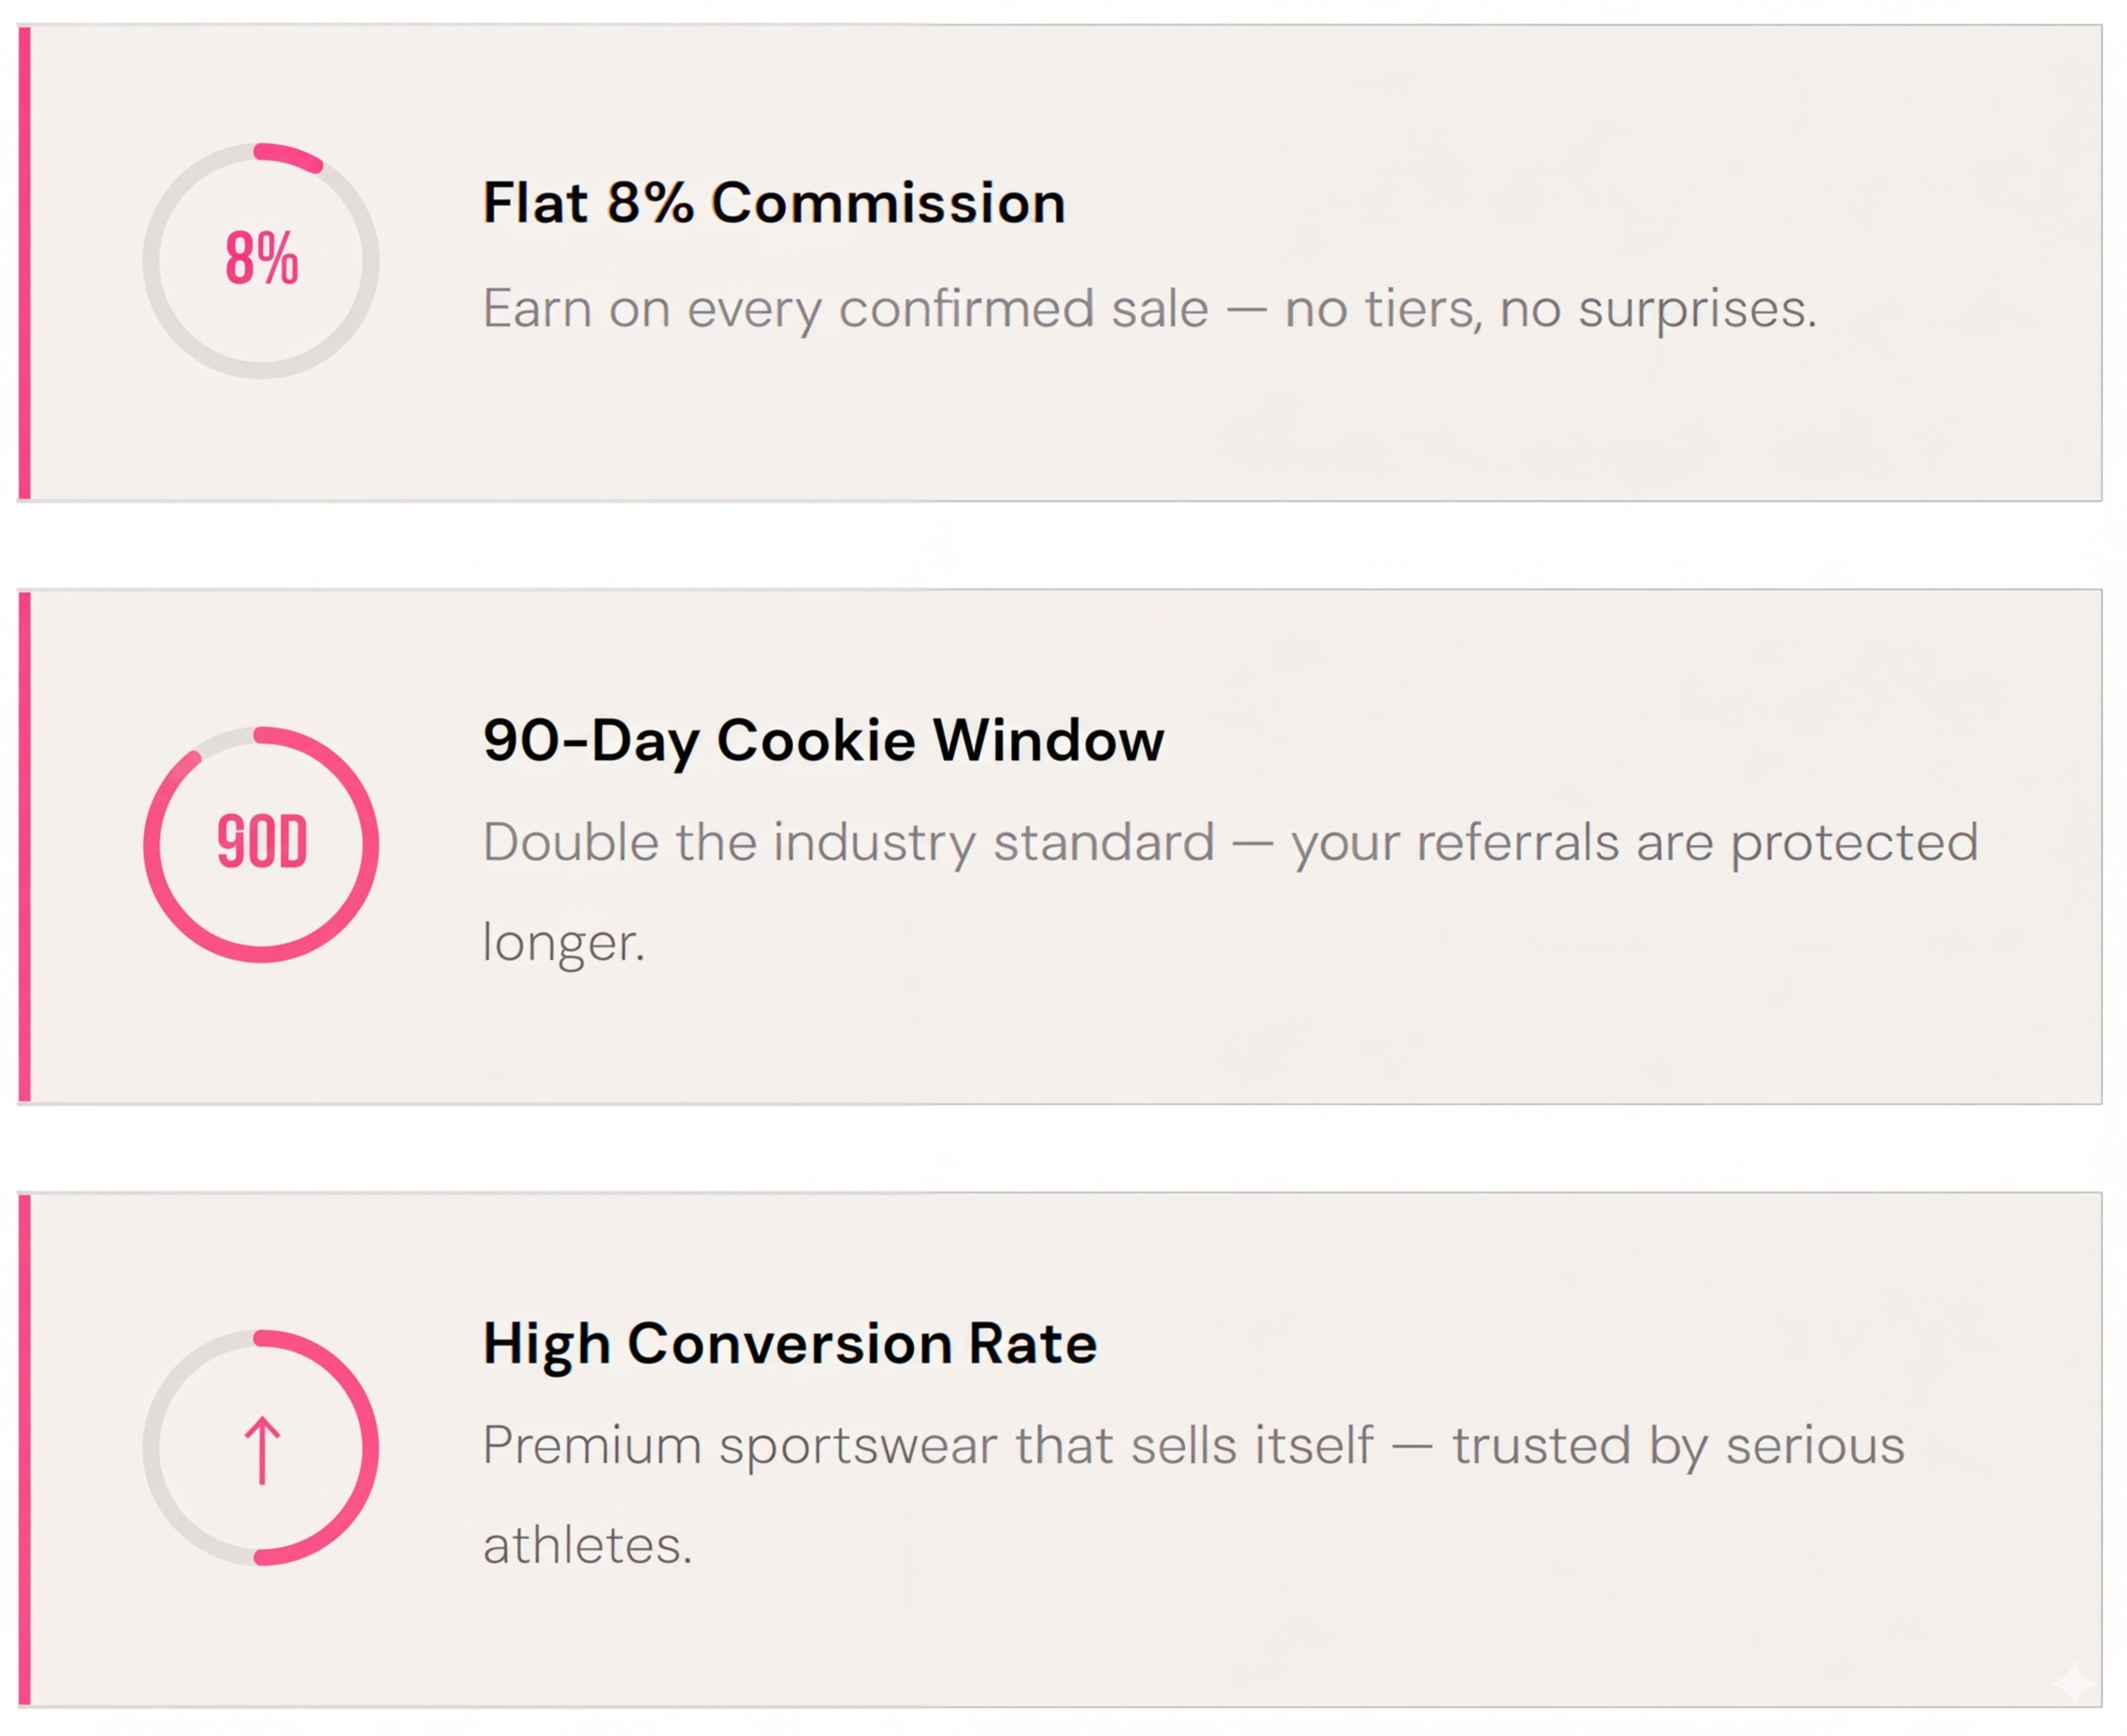This screenshot has height=1736, width=2127.
Task: Click "your referrals are protected" phrase
Action: (x=1634, y=842)
